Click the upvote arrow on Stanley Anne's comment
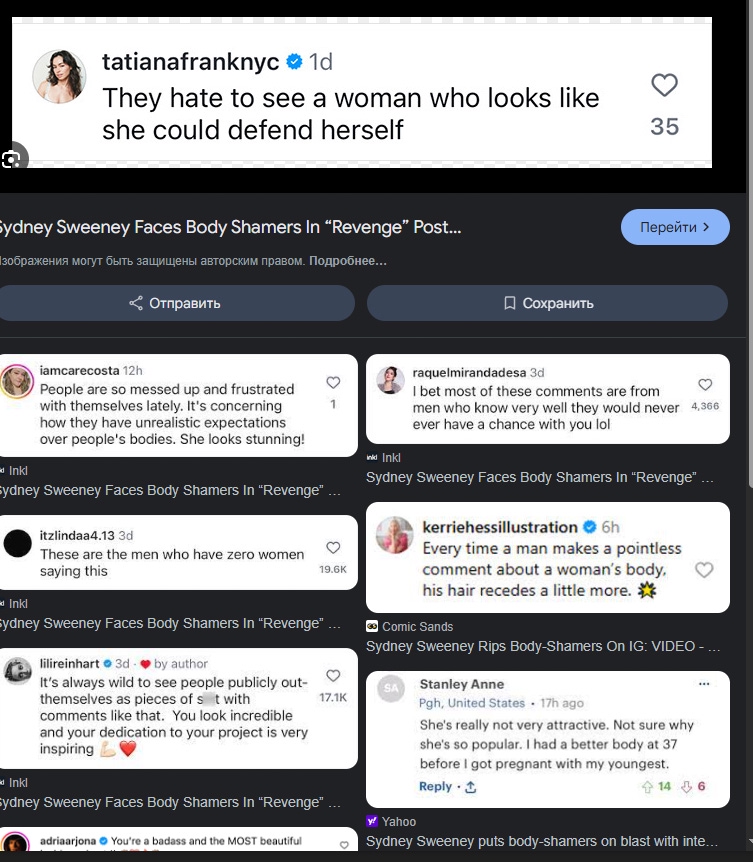 (648, 787)
